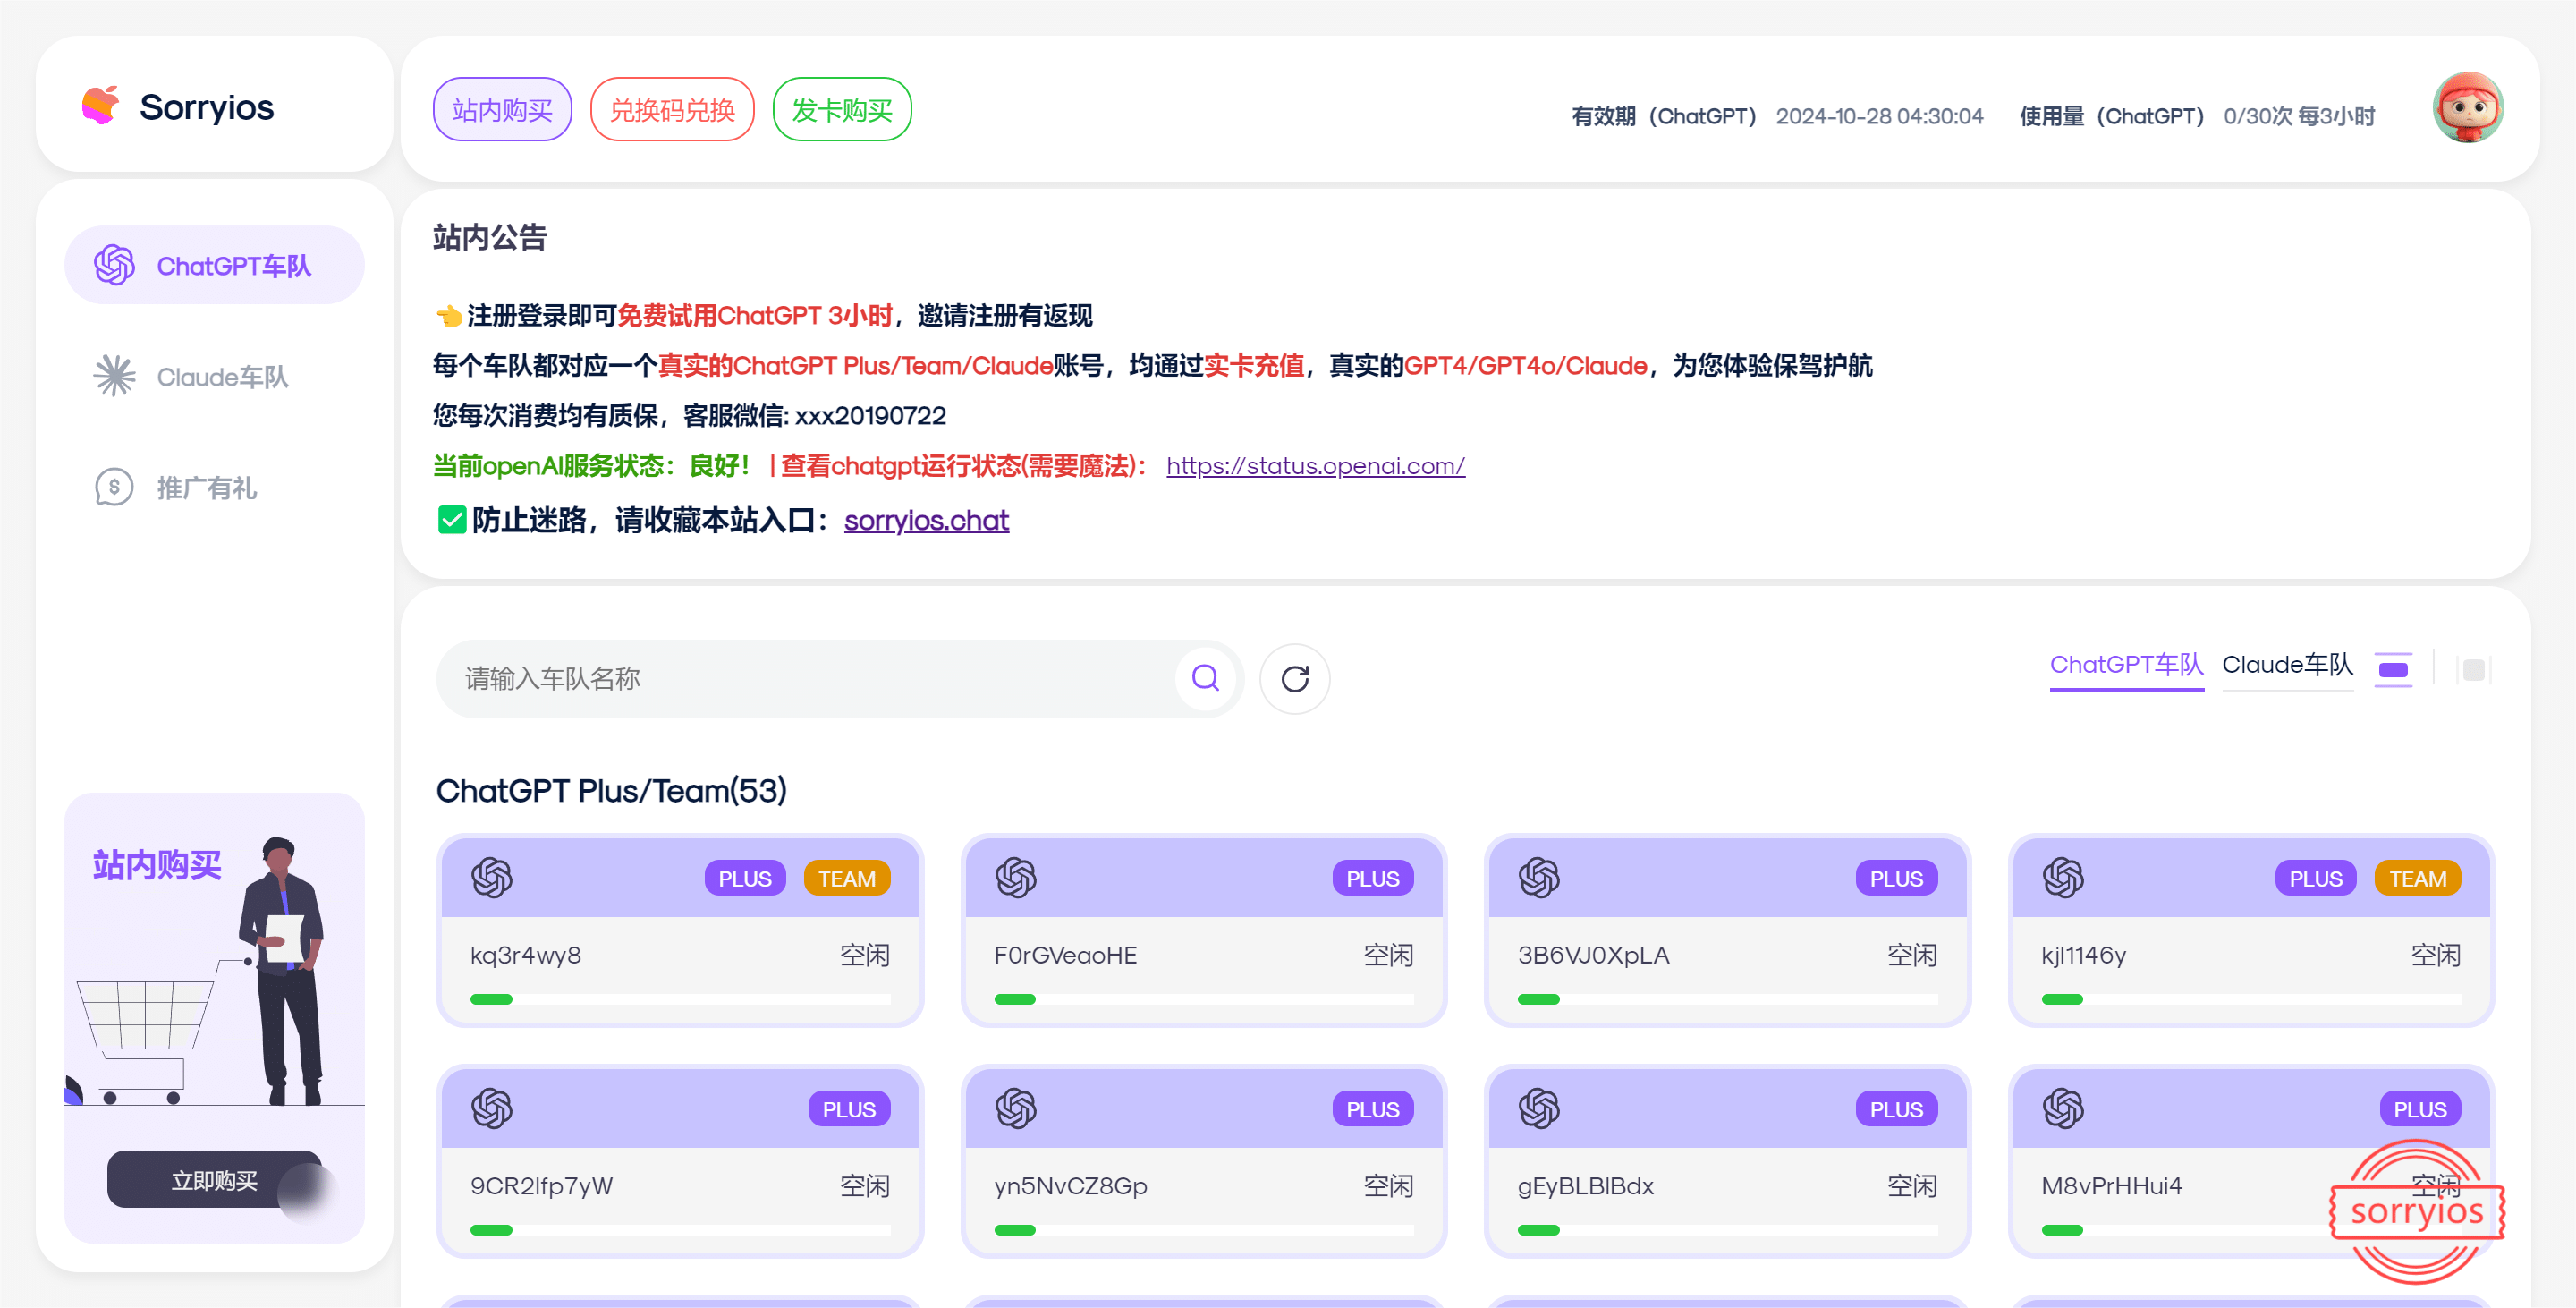Click the team name search field
Viewport: 2576px width, 1308px height.
805,679
